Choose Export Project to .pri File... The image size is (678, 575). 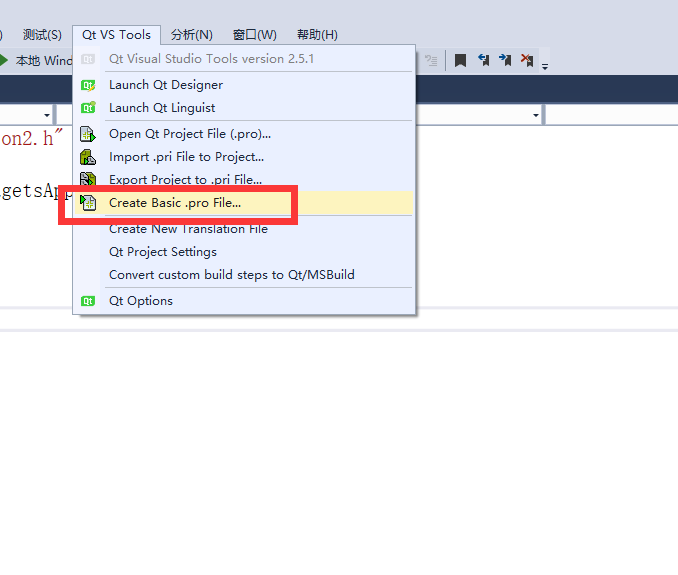click(x=244, y=179)
